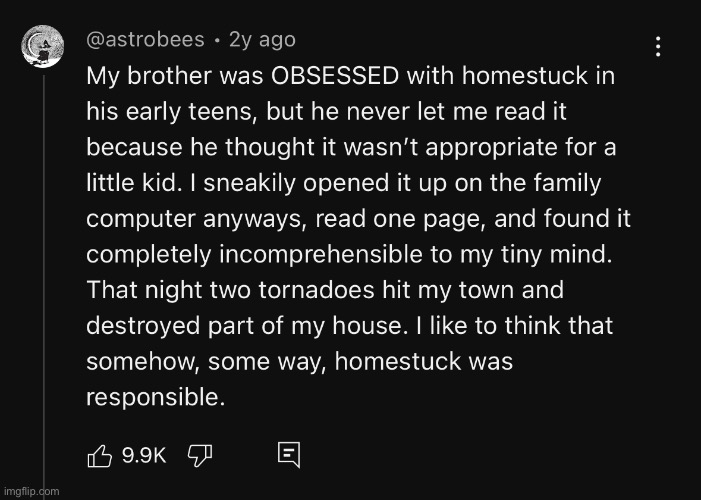Click the word destroyed in the comment

(144, 326)
